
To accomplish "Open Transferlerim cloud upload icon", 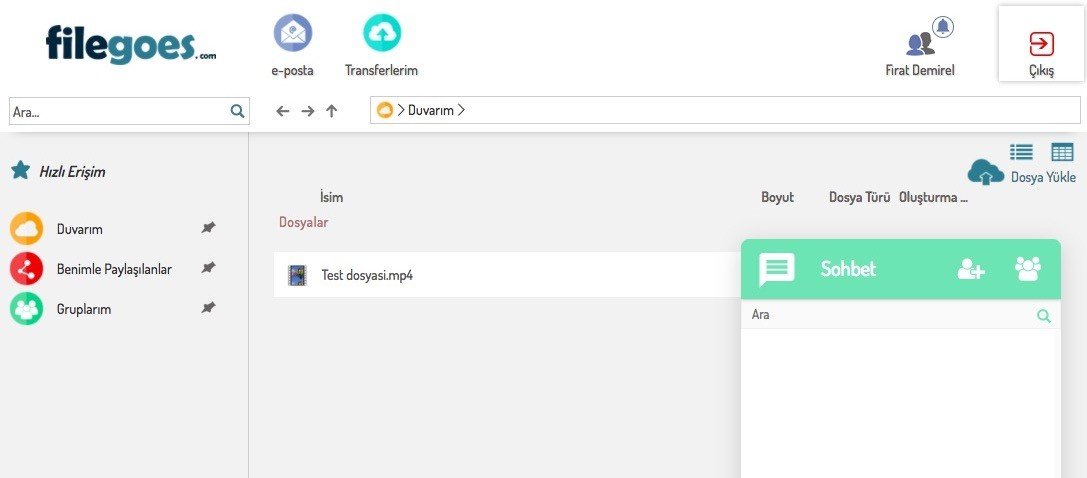I will [x=381, y=34].
